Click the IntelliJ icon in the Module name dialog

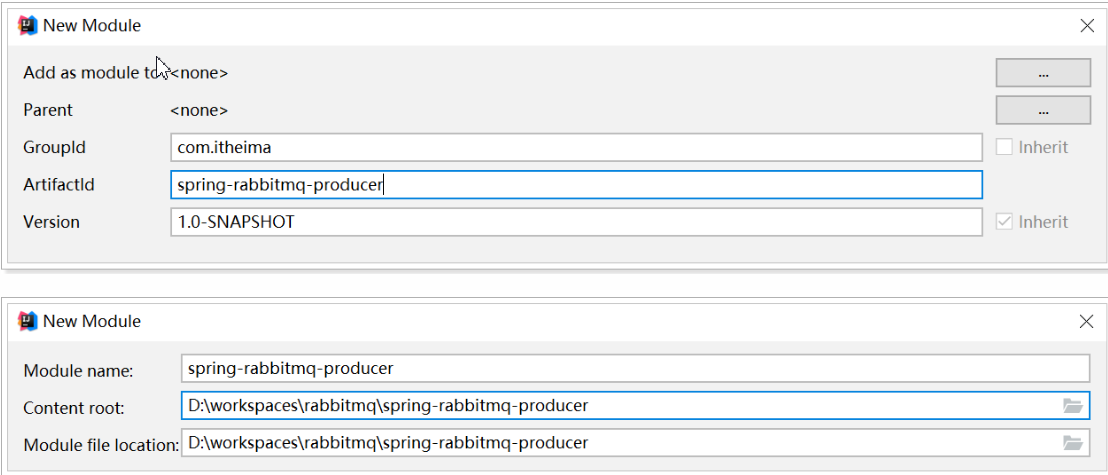pos(28,322)
